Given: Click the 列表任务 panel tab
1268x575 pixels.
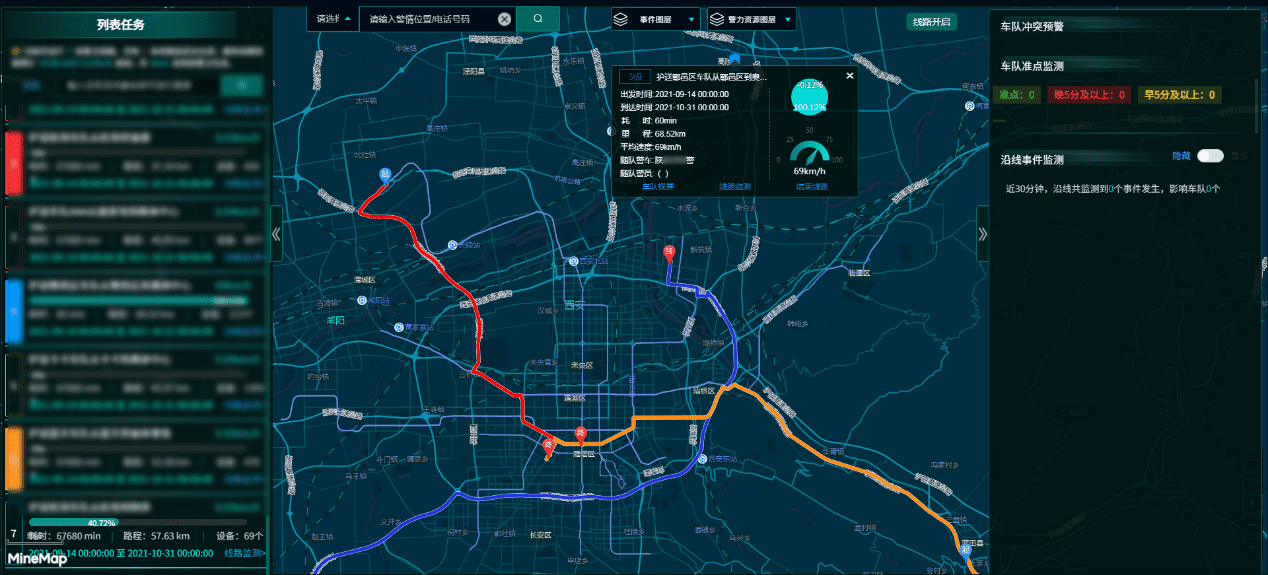Looking at the screenshot, I should pyautogui.click(x=120, y=25).
